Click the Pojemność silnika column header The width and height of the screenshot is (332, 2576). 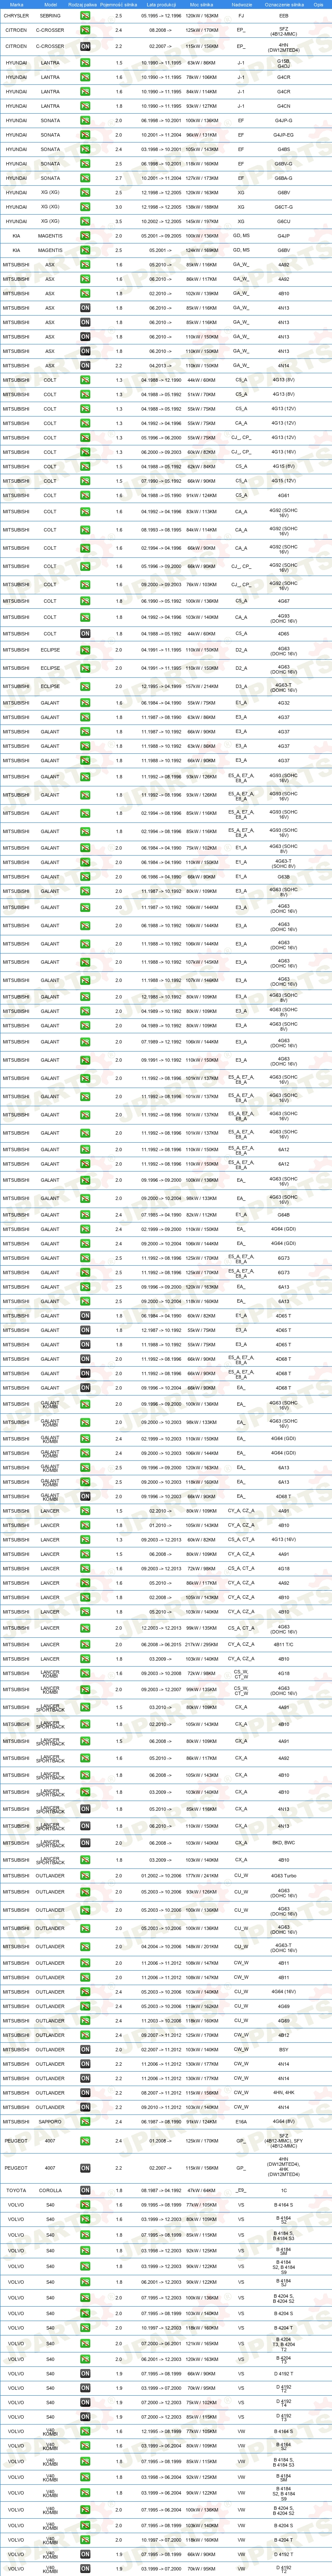(119, 5)
